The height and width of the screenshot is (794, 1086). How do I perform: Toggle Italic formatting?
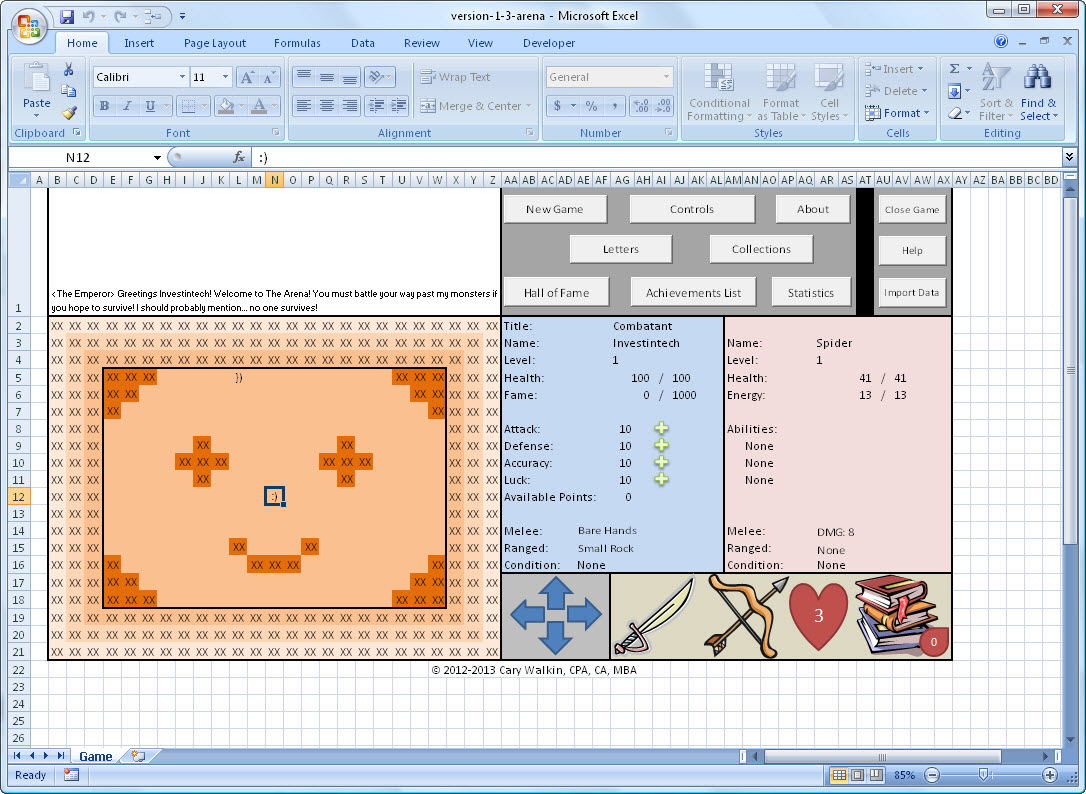[x=127, y=106]
